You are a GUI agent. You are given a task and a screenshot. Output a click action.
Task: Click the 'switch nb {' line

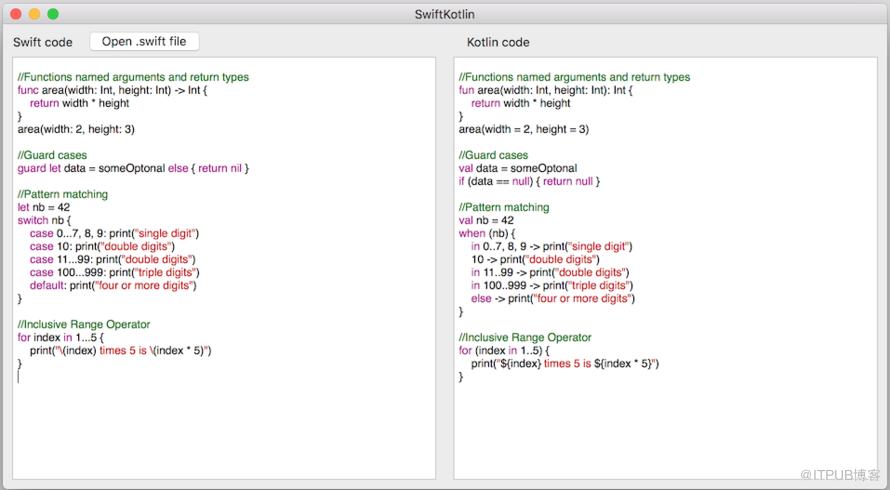44,220
